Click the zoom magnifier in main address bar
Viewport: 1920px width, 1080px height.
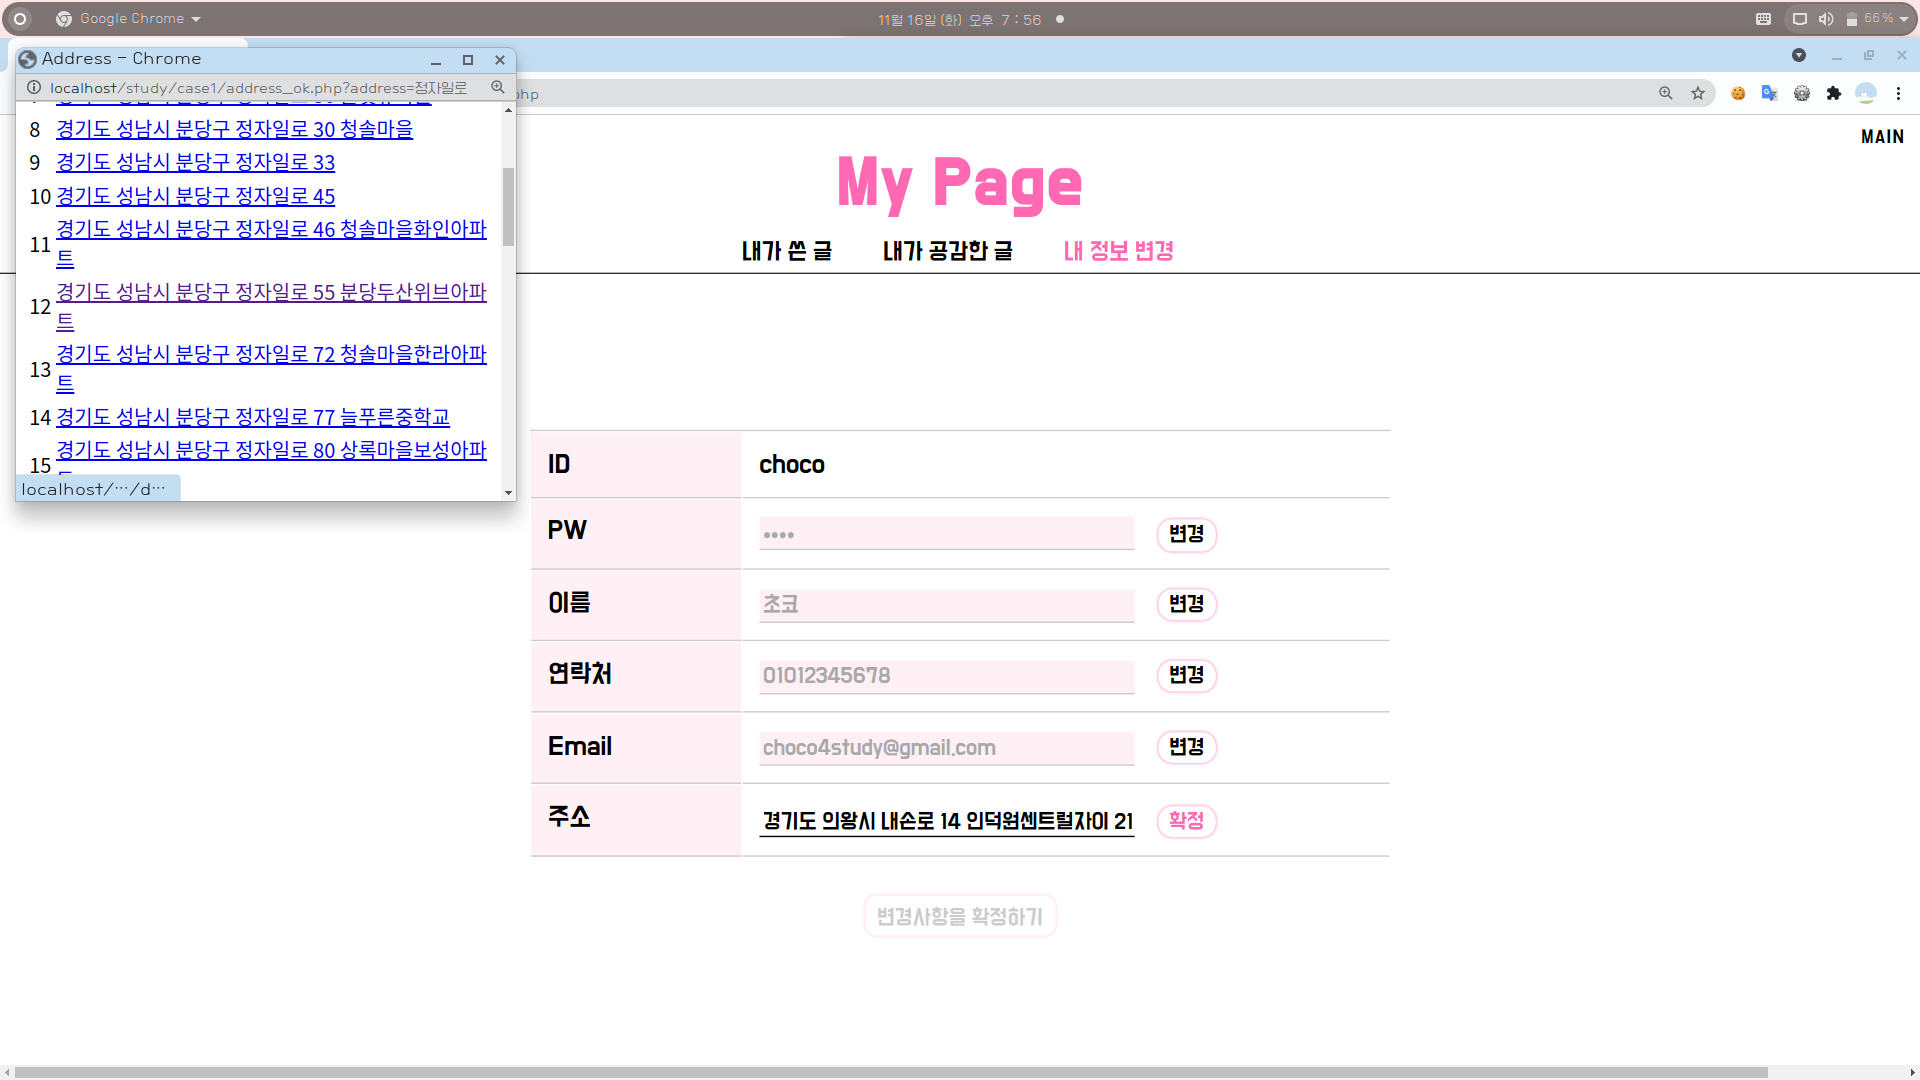click(x=1666, y=93)
